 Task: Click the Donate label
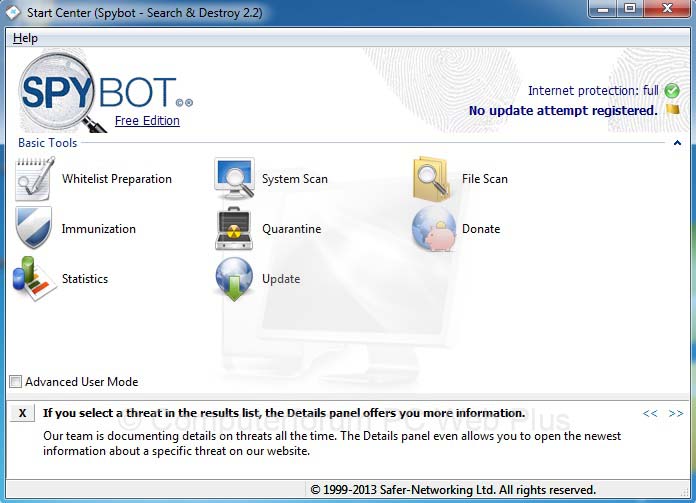tap(481, 229)
